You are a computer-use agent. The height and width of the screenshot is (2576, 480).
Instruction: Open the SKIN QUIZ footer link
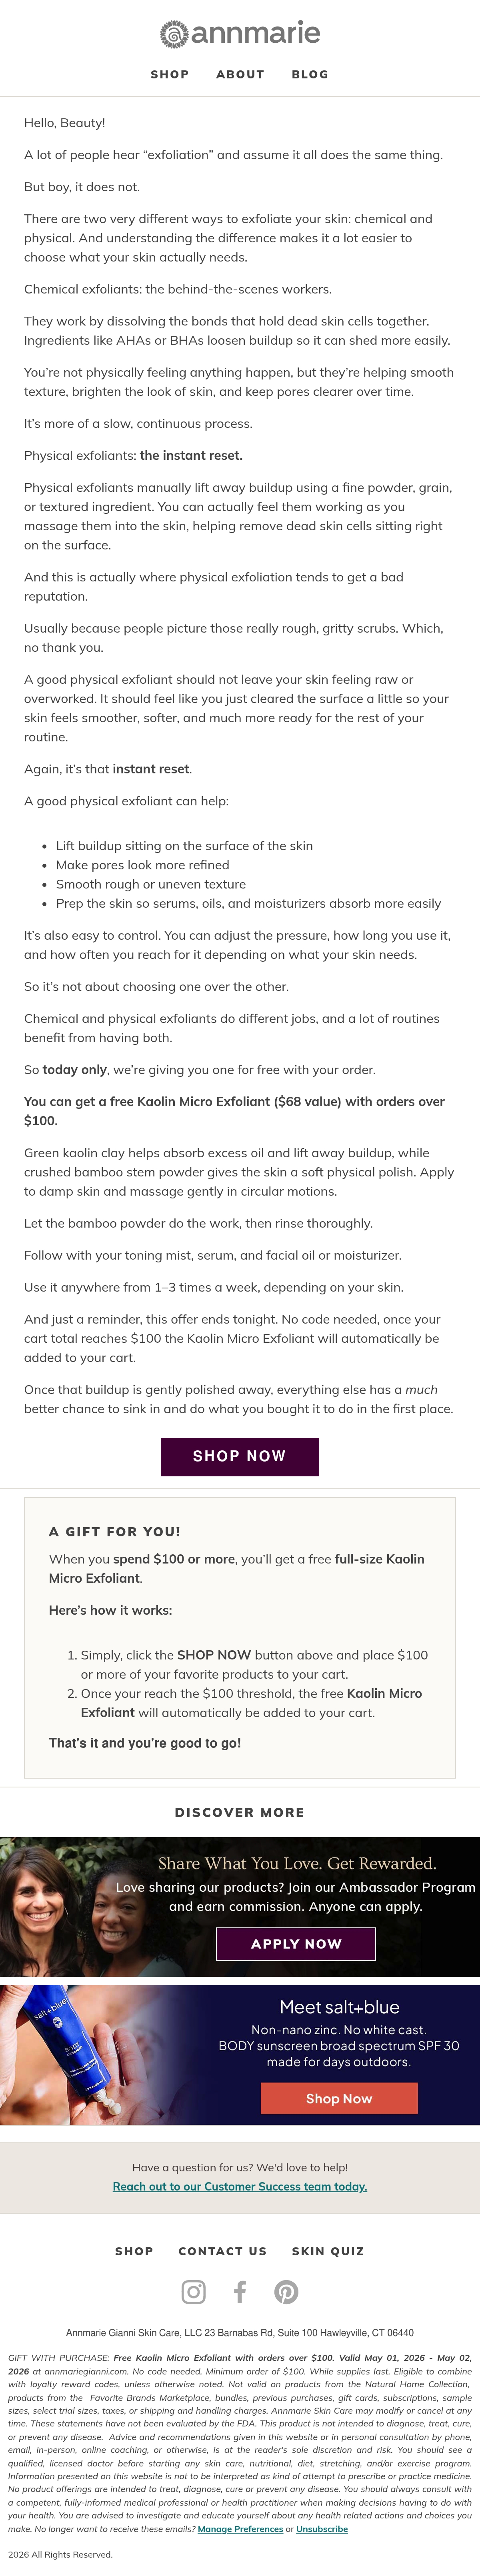[328, 2250]
